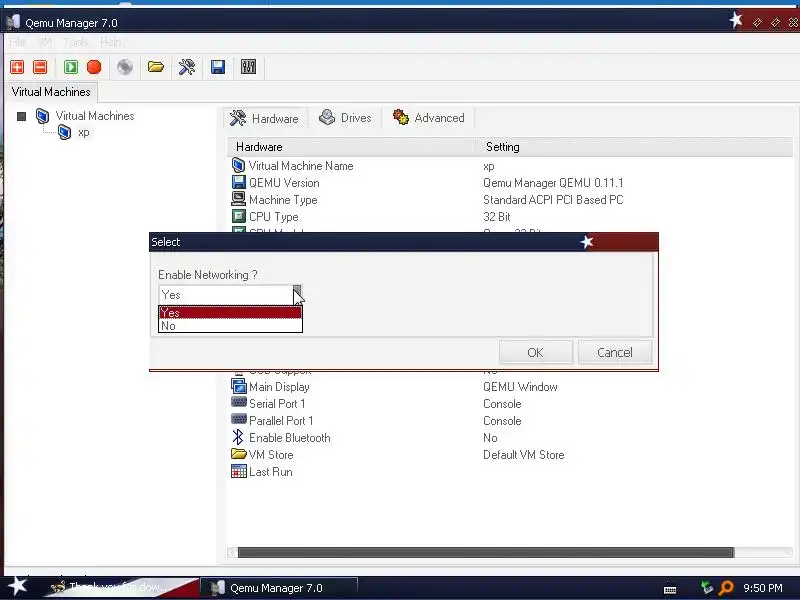Viewport: 800px width, 600px height.
Task: Open the mixer sliders settings icon
Action: 248,67
